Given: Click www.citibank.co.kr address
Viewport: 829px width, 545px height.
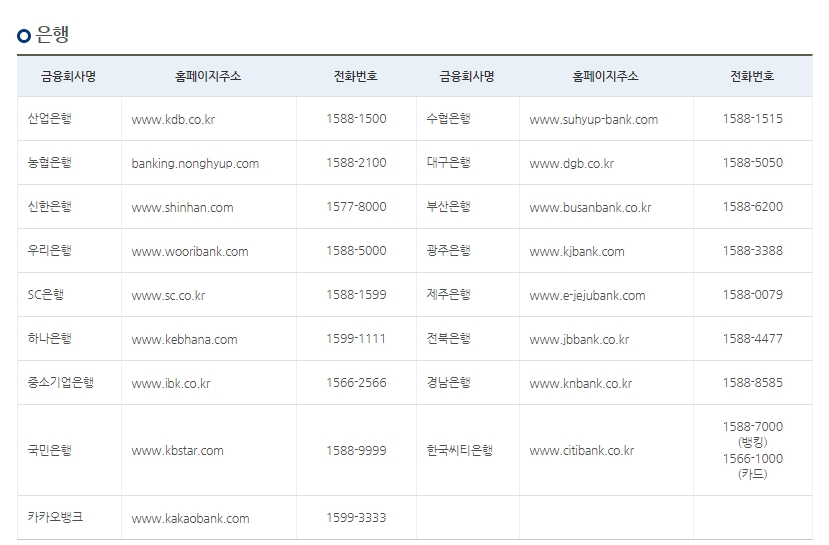Looking at the screenshot, I should click(582, 451).
